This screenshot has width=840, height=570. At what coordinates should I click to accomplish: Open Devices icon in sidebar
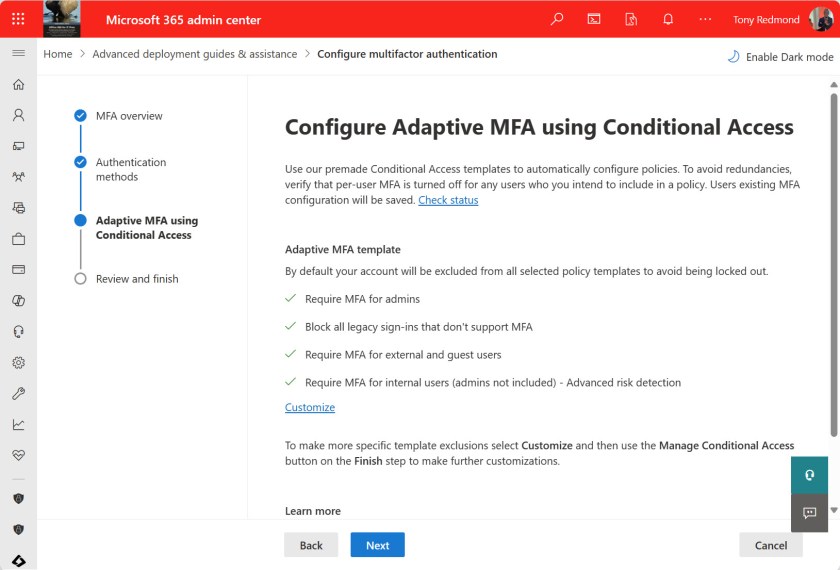pyautogui.click(x=18, y=146)
